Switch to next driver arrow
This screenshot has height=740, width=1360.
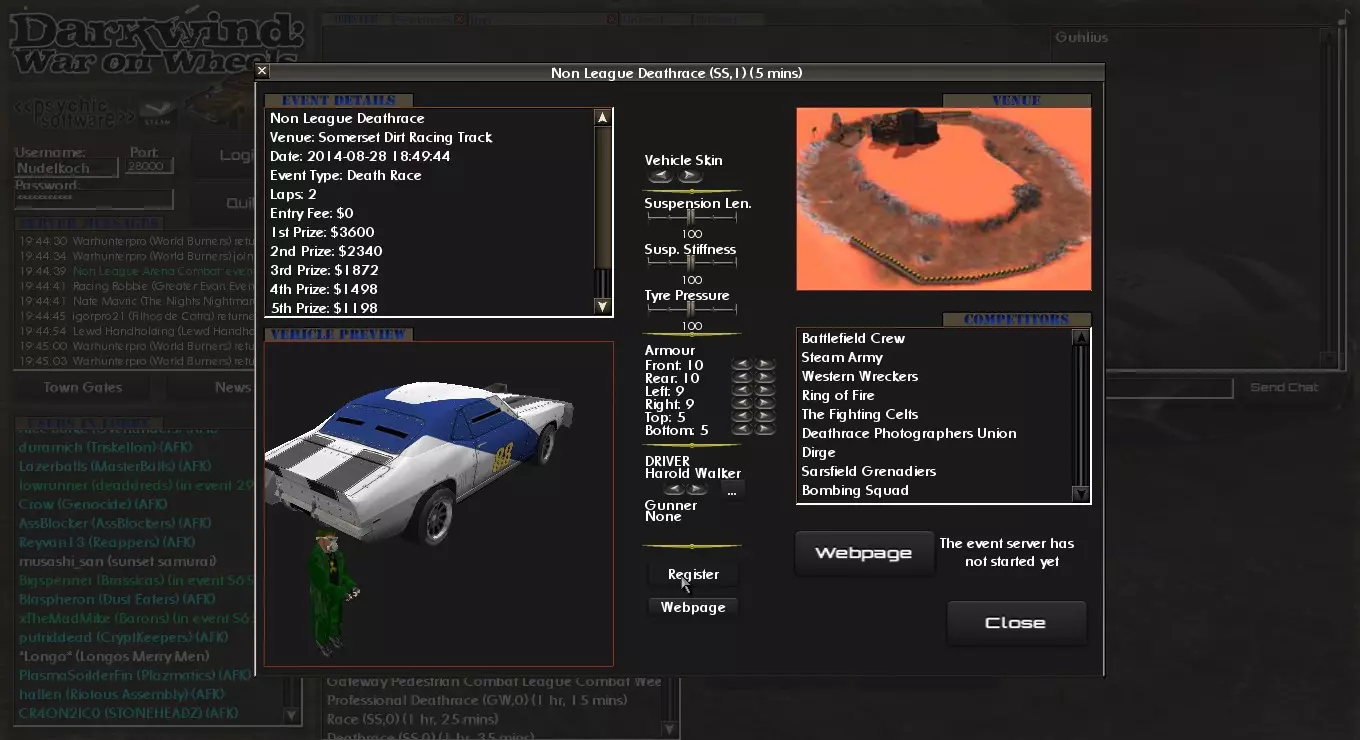697,489
